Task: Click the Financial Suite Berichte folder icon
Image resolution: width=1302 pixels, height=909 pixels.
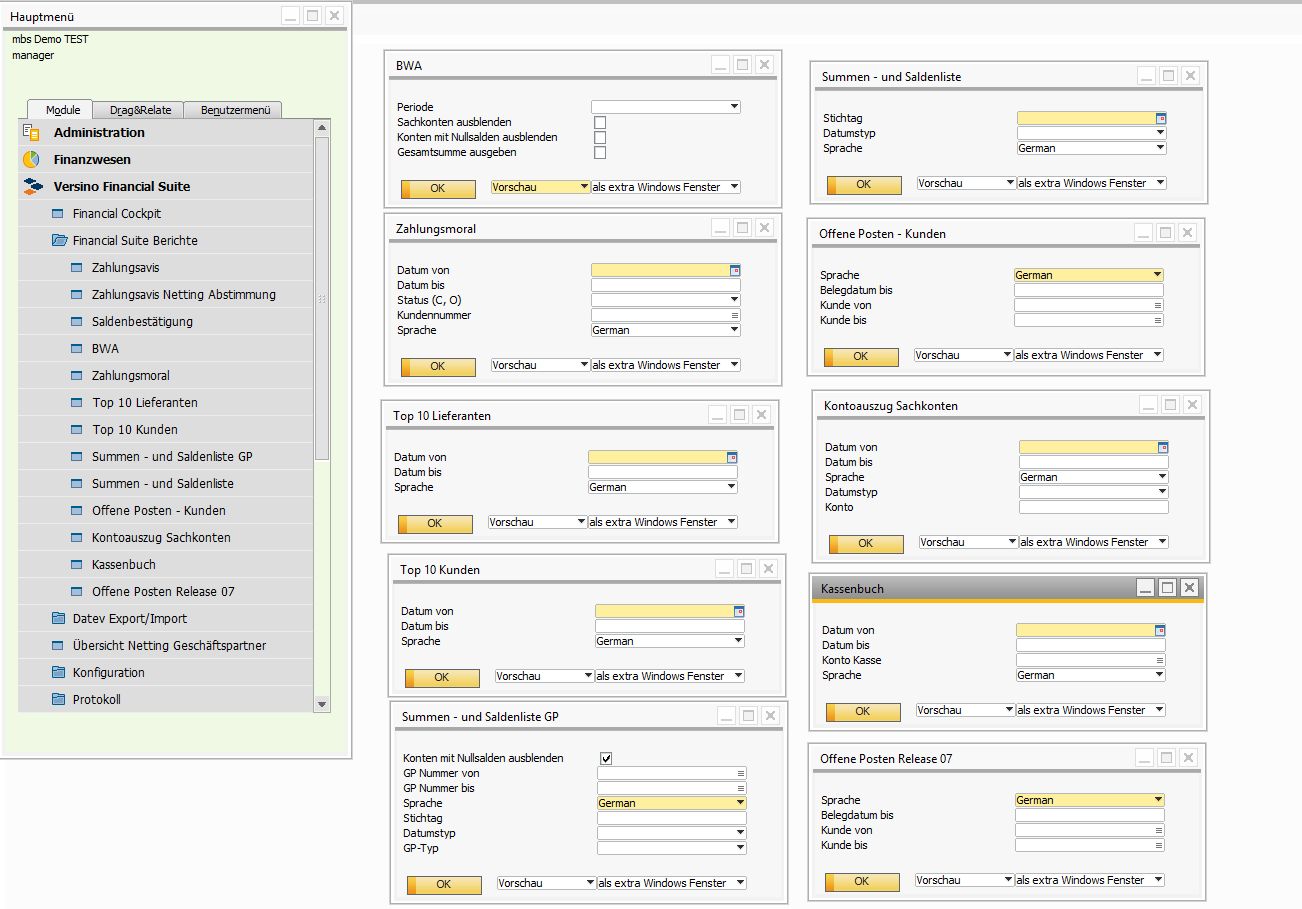Action: pos(58,241)
